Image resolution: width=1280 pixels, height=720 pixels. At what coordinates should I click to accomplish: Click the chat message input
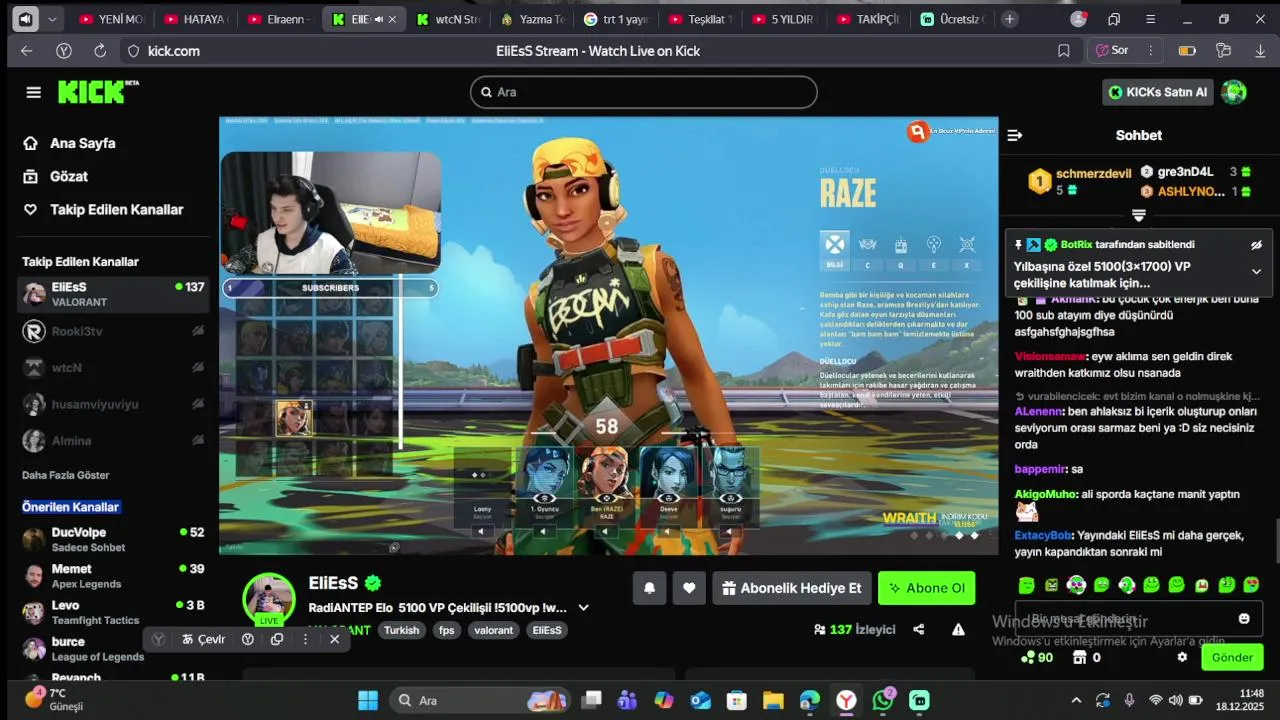[x=1126, y=619]
